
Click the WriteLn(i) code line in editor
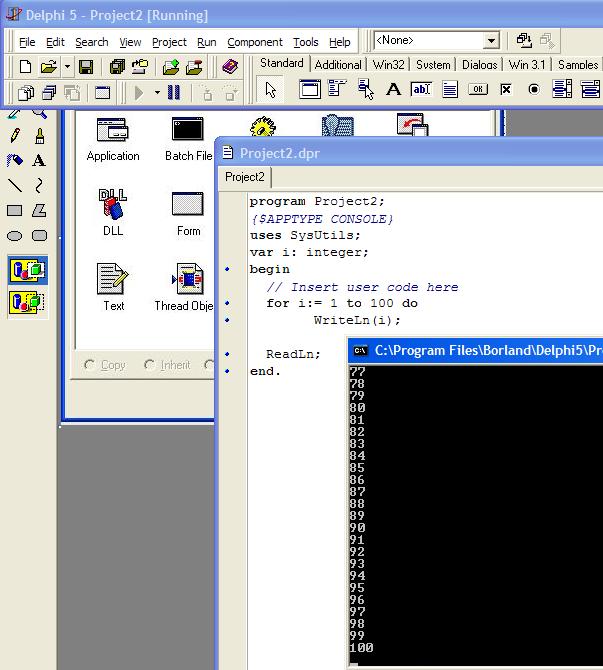point(356,320)
